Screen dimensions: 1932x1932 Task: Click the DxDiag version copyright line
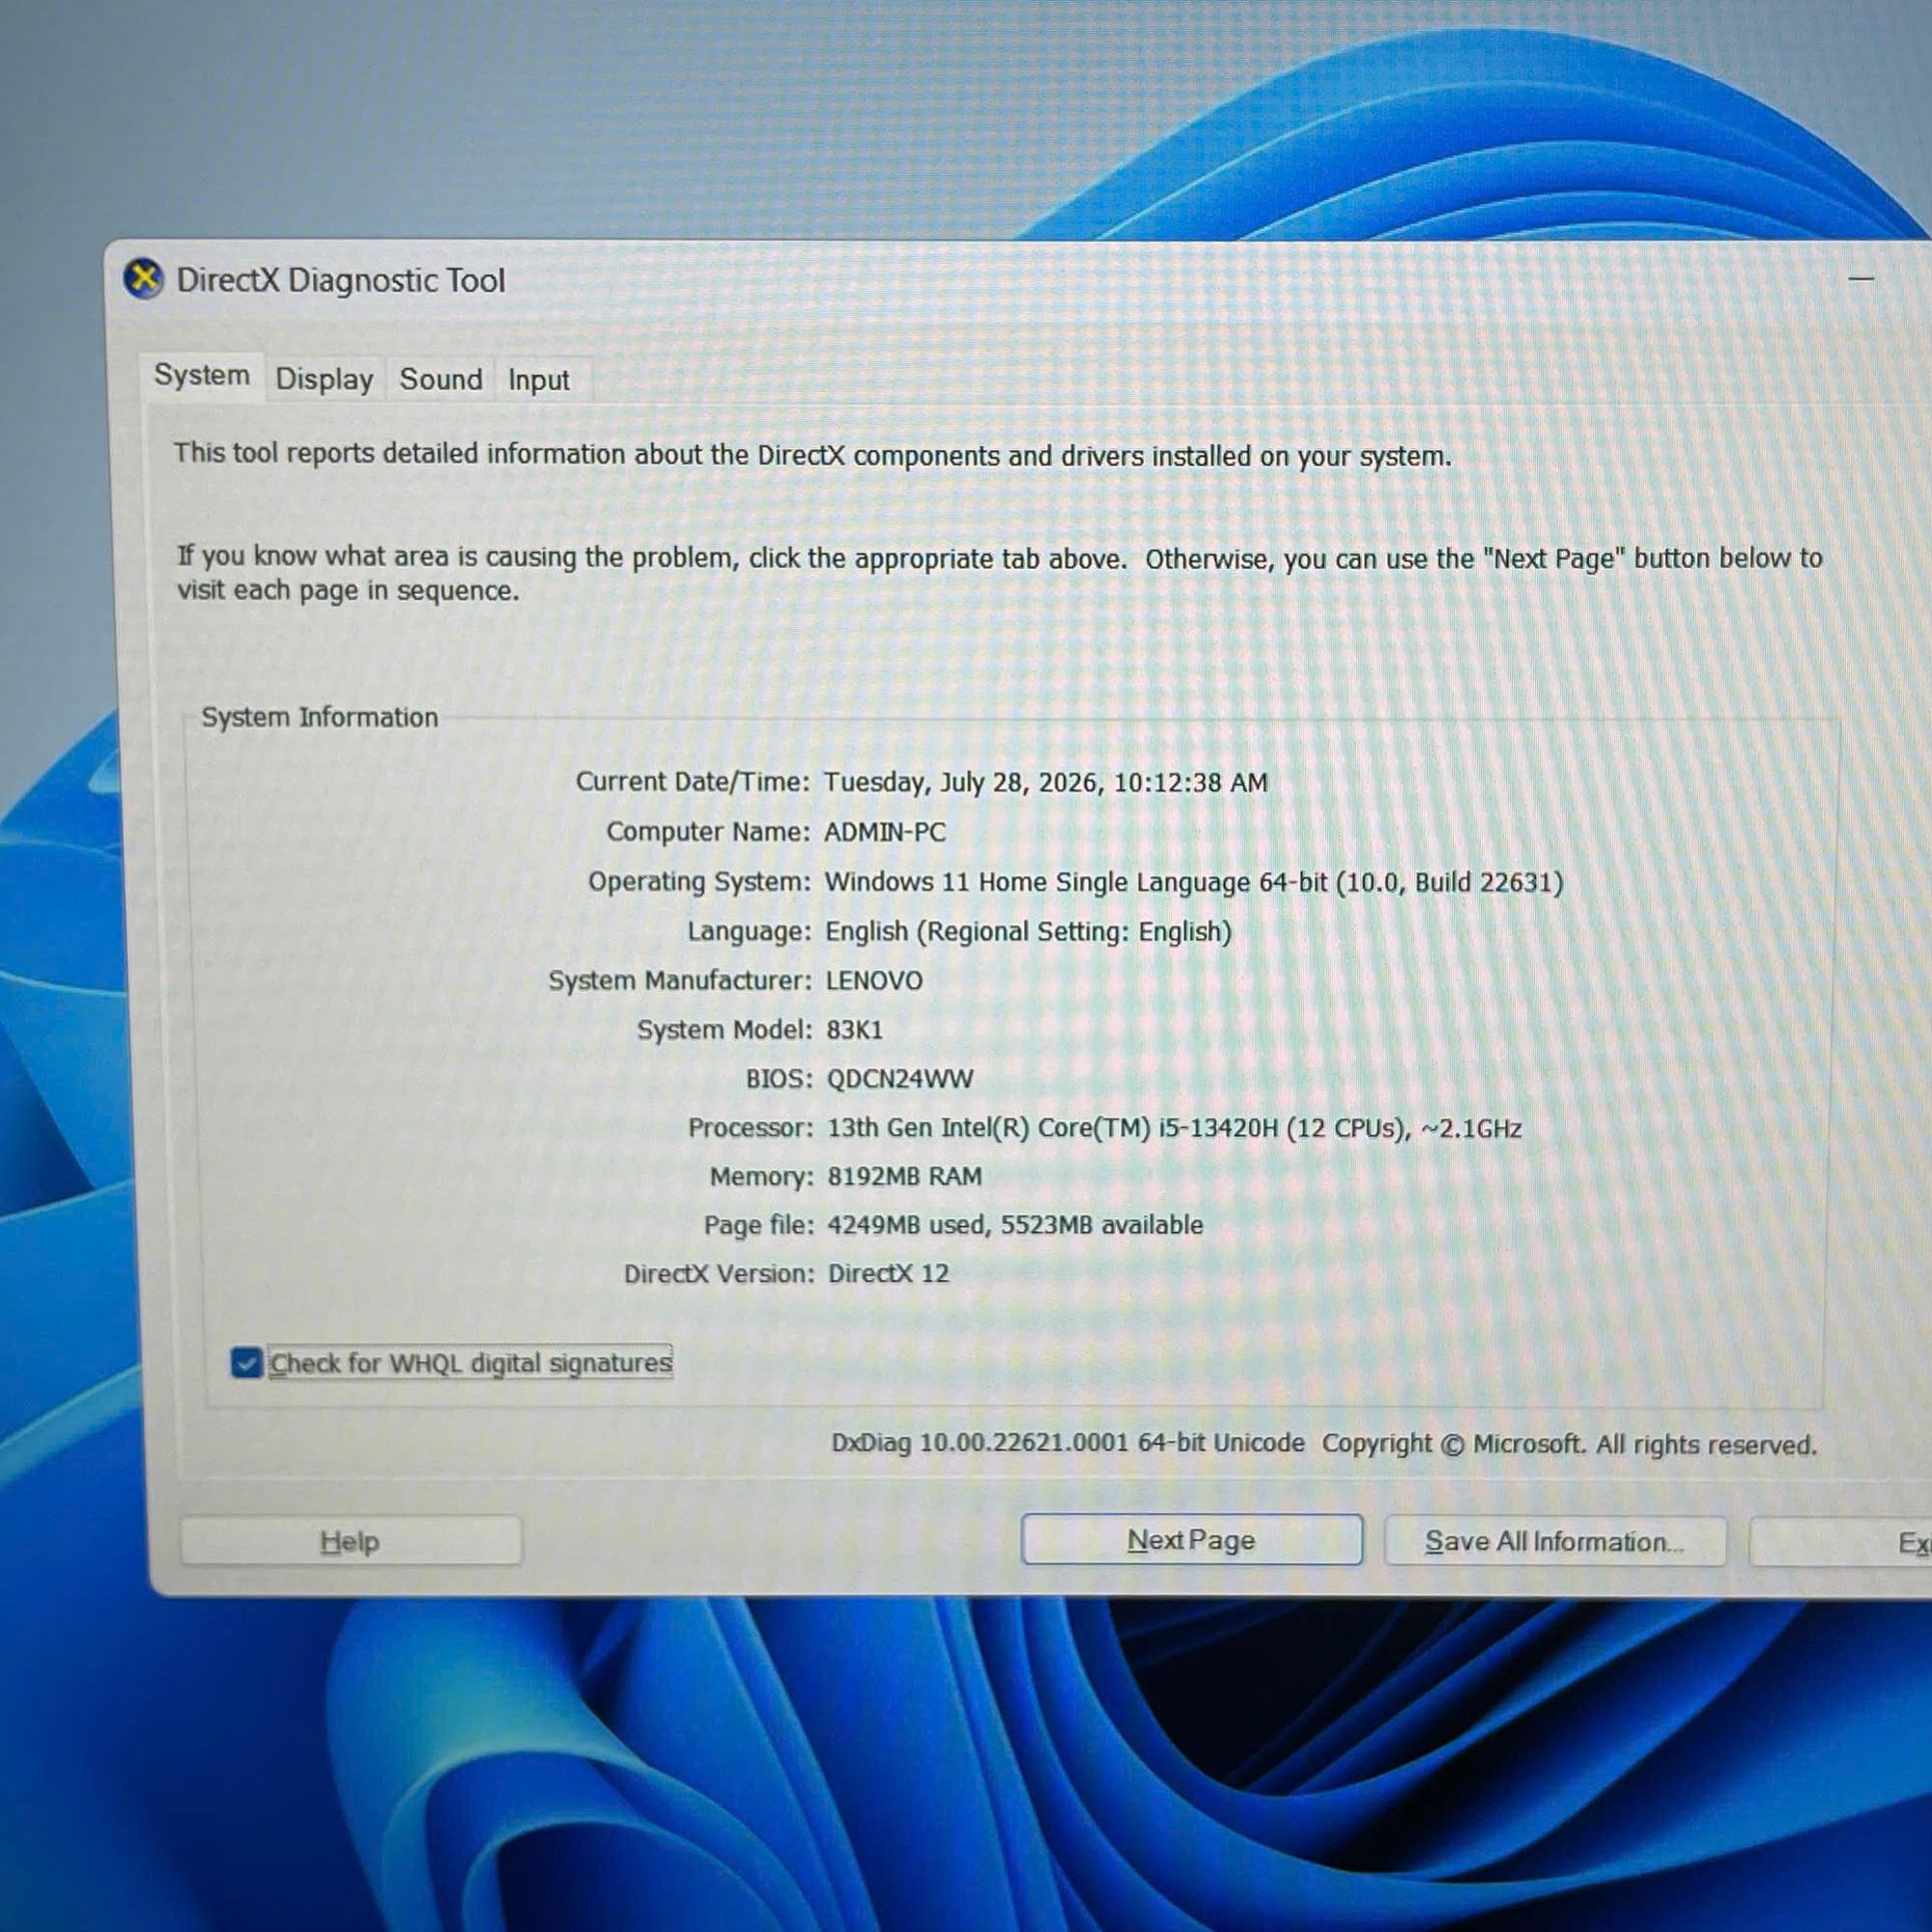pyautogui.click(x=1324, y=1443)
